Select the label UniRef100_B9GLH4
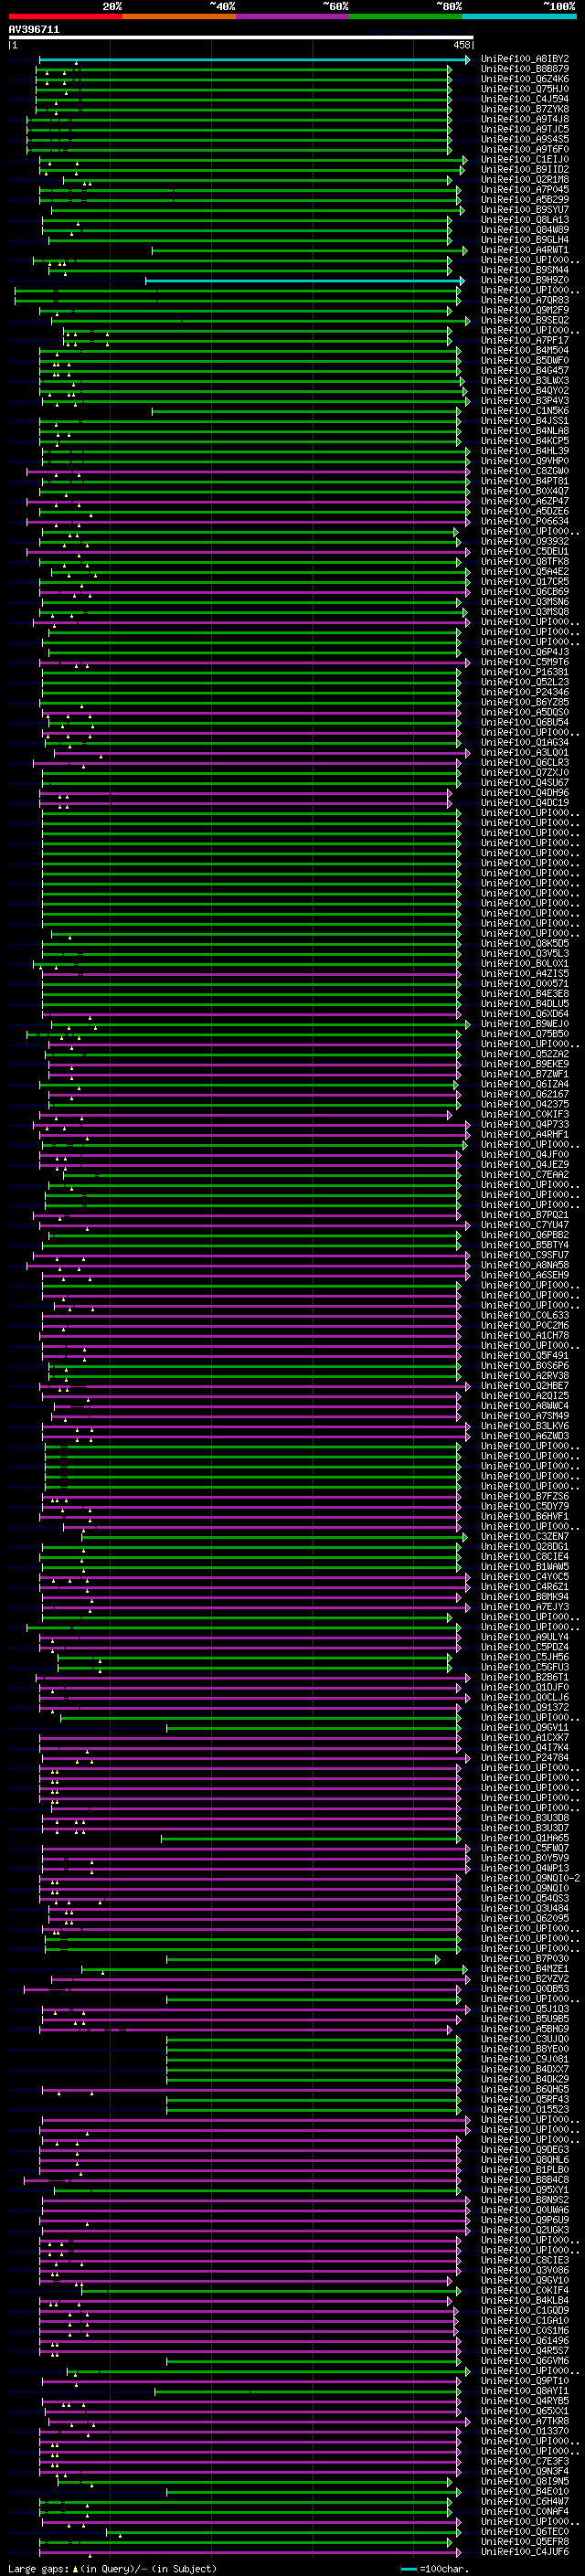This screenshot has height=2576, width=585. tap(525, 240)
